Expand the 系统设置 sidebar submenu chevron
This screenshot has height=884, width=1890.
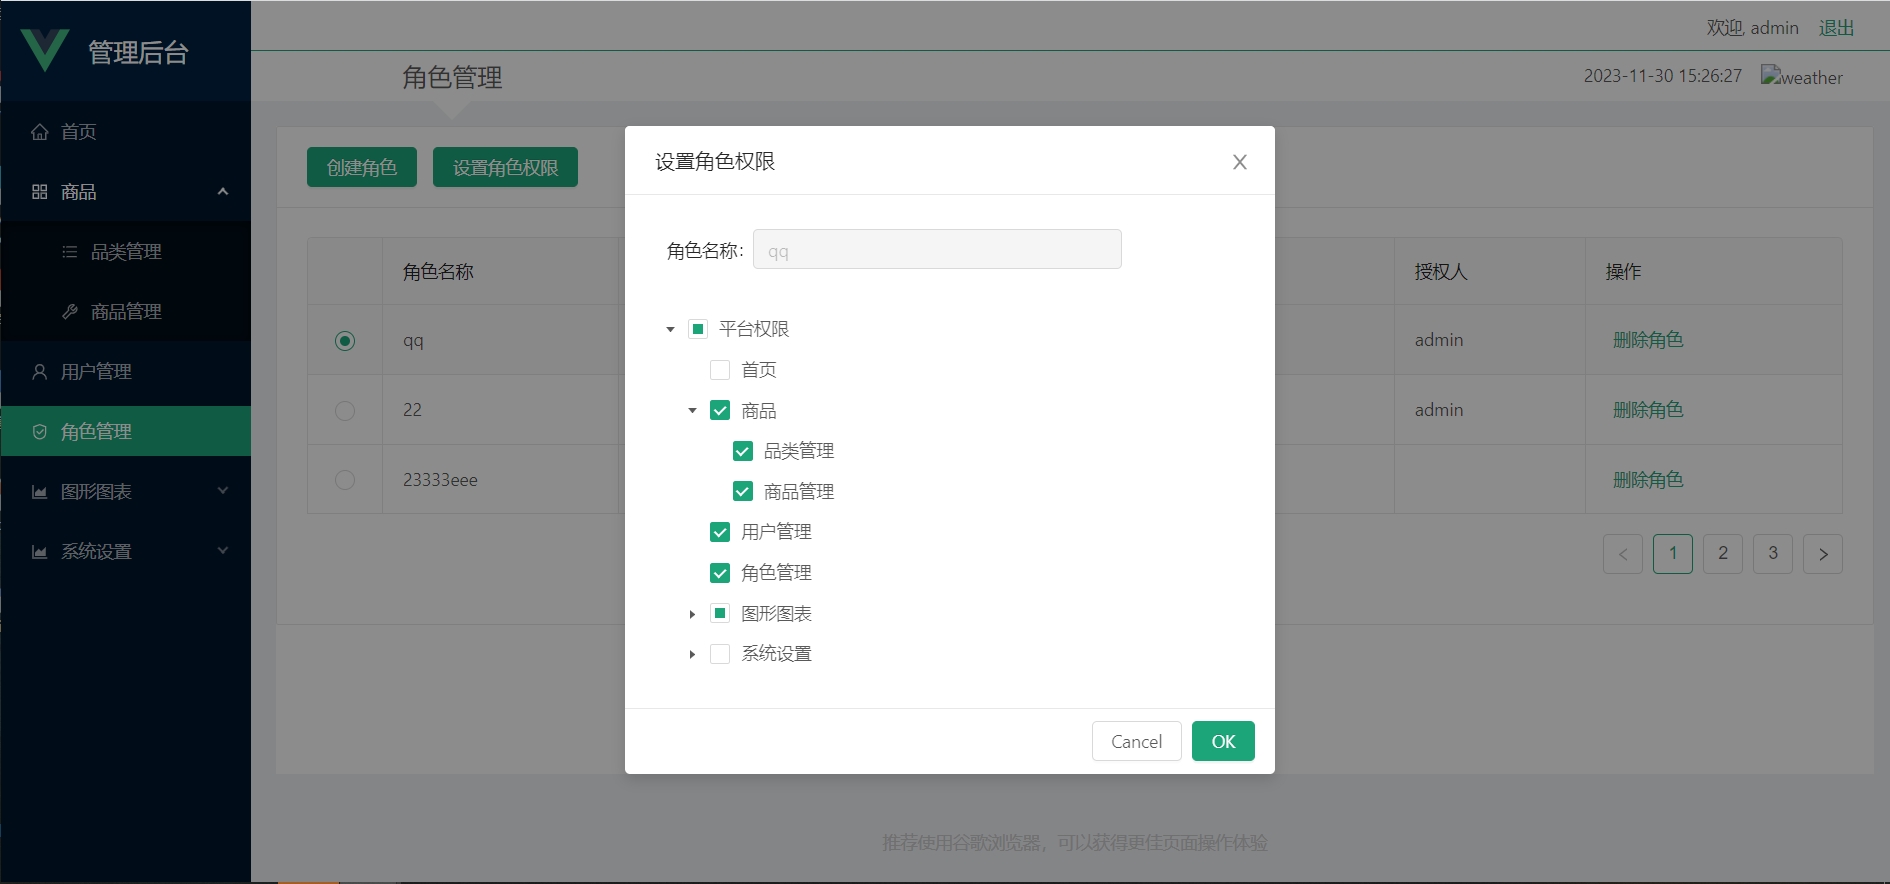pyautogui.click(x=223, y=551)
